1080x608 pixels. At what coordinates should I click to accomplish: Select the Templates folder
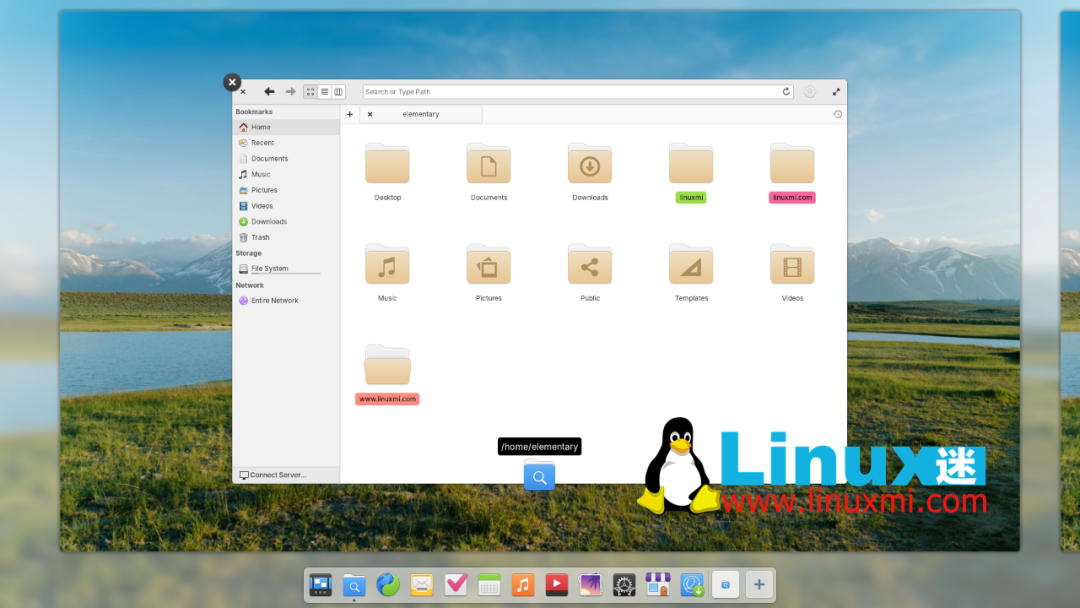coord(691,273)
